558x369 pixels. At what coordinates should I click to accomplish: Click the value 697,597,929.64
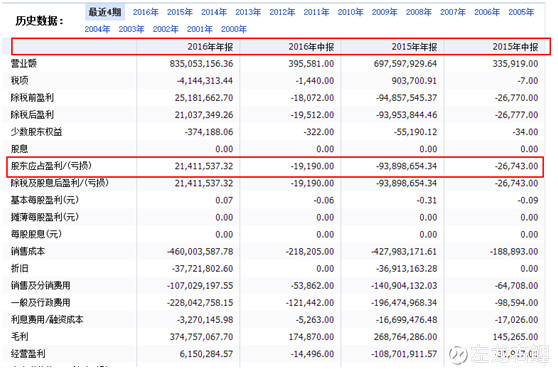[405, 64]
